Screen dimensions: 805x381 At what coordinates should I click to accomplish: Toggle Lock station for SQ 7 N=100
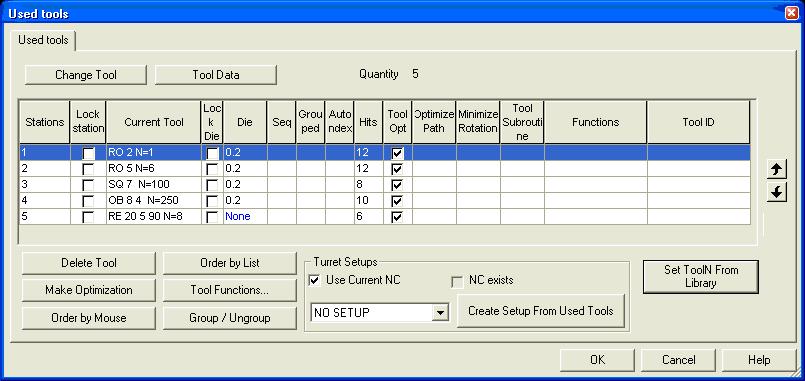(89, 185)
